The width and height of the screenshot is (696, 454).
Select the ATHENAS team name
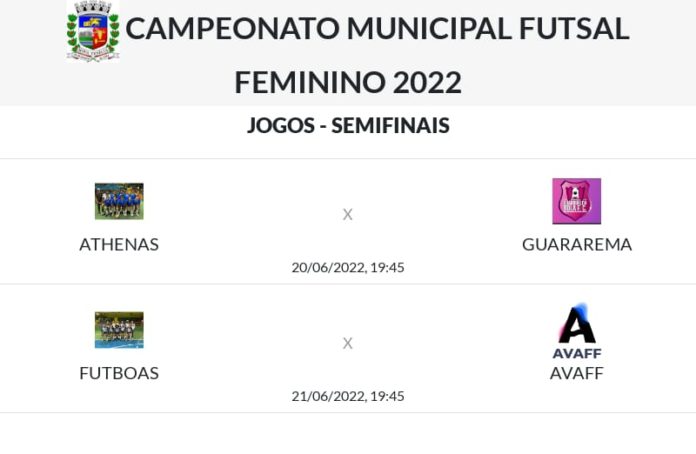click(119, 245)
